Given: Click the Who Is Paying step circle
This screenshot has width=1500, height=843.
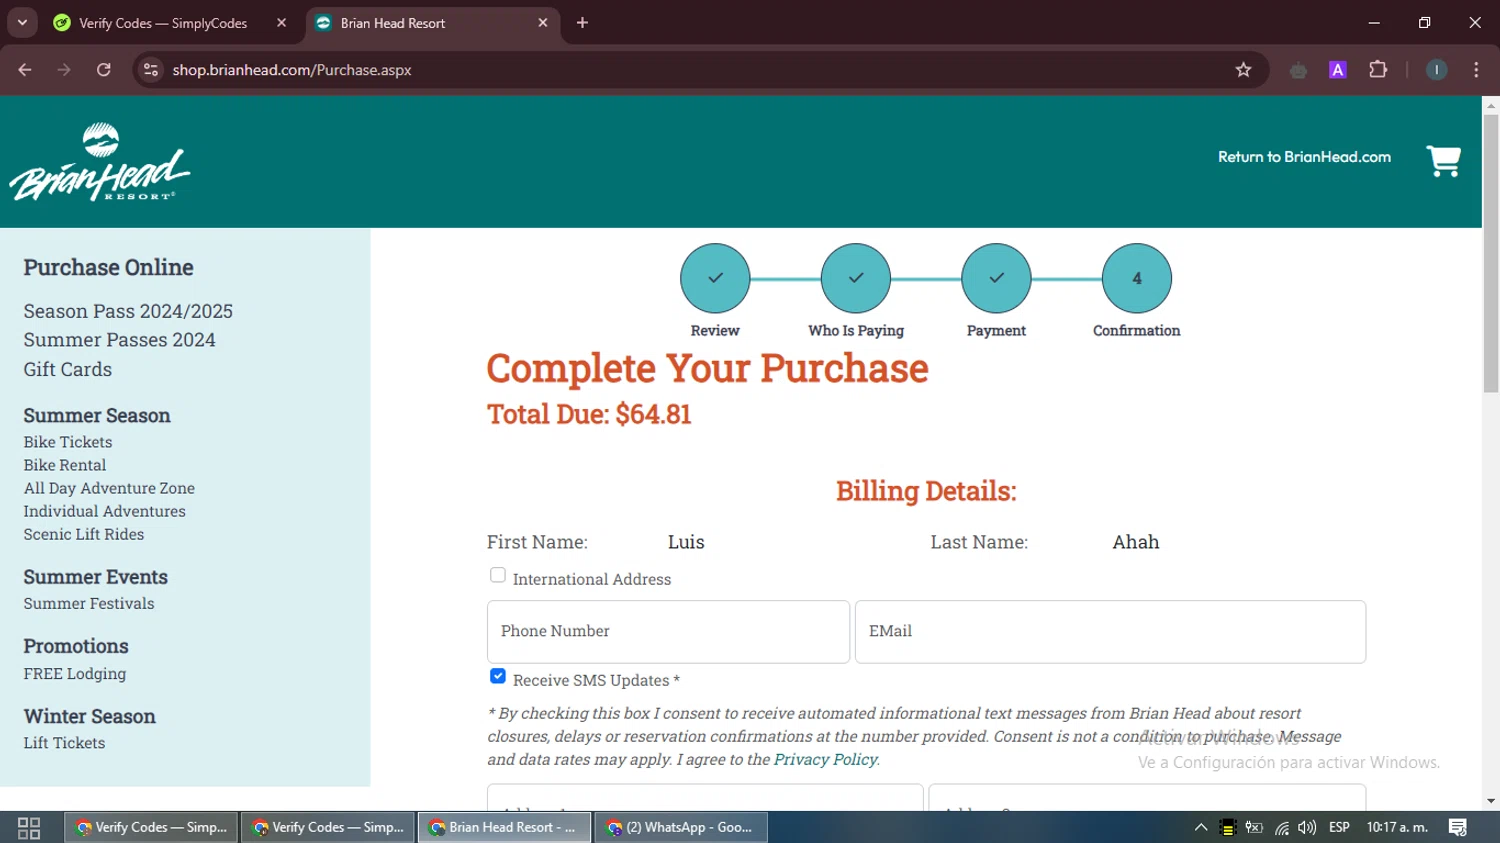Looking at the screenshot, I should [856, 278].
